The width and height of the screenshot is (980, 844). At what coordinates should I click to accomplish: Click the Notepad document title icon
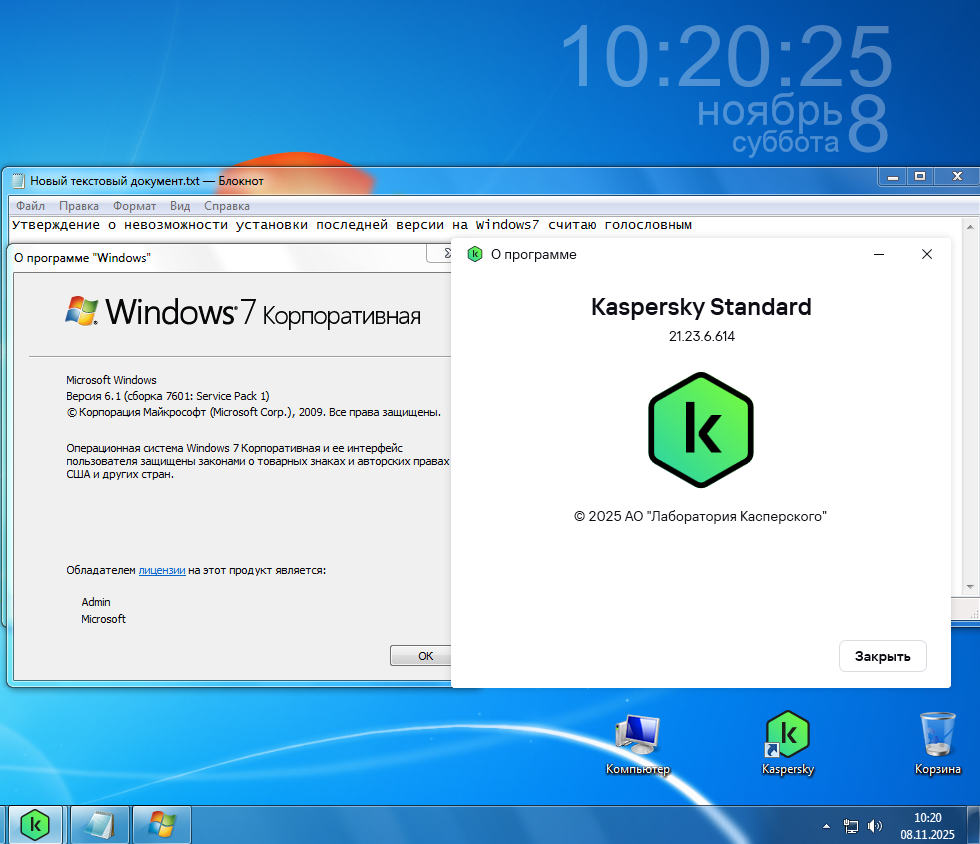19,181
